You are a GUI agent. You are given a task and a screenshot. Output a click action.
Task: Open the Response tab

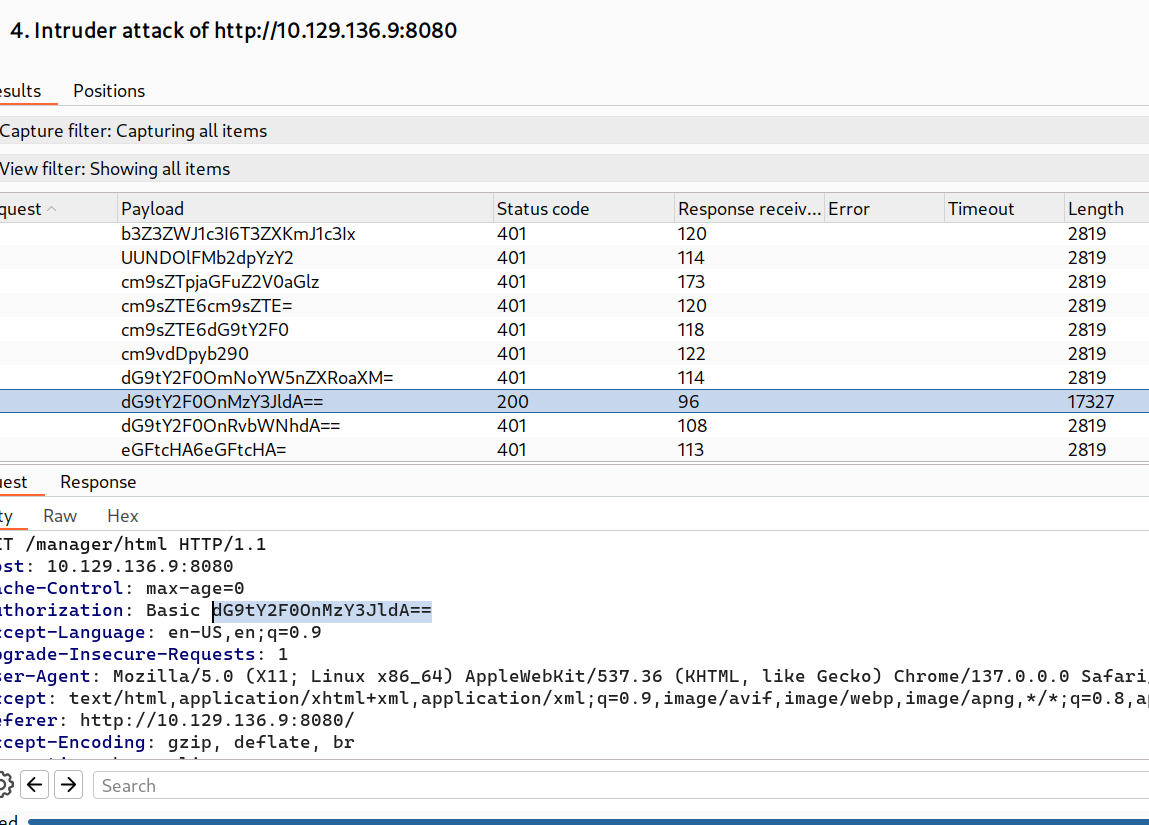click(98, 482)
